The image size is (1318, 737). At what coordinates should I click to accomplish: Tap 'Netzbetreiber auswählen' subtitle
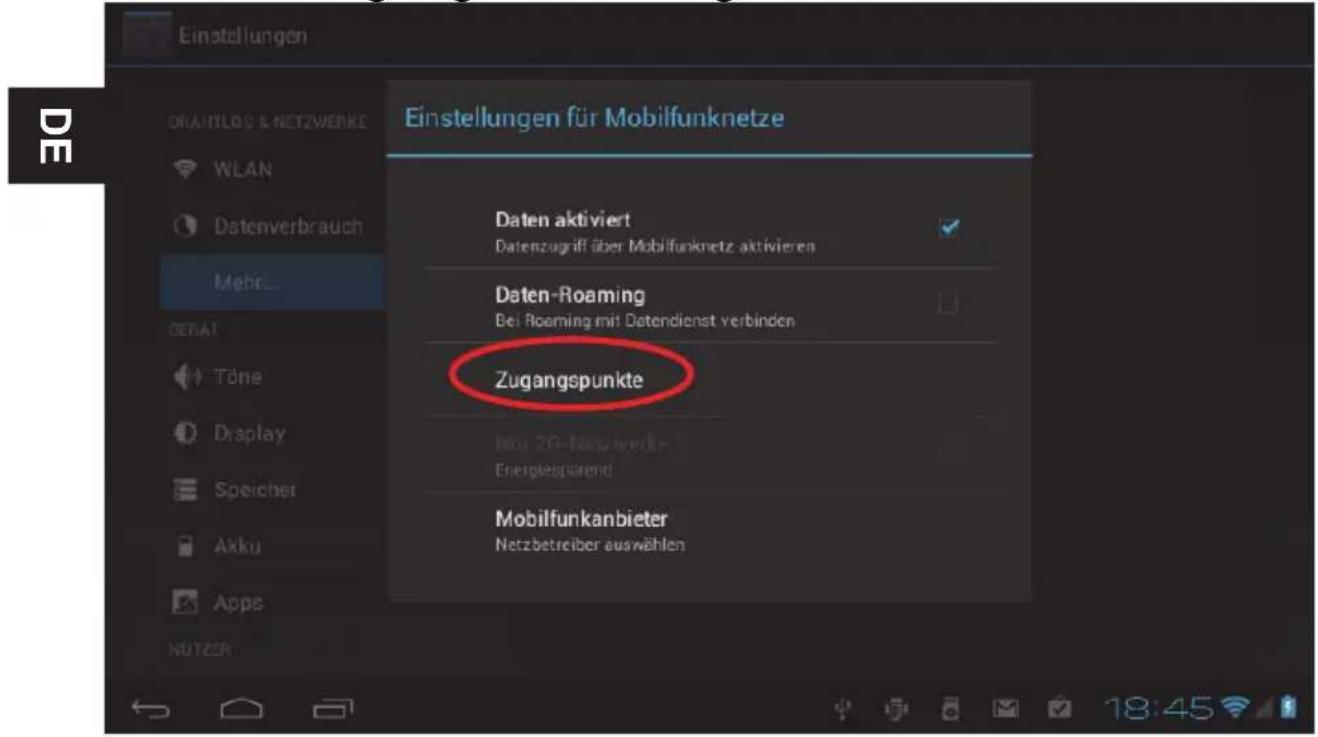(x=588, y=546)
